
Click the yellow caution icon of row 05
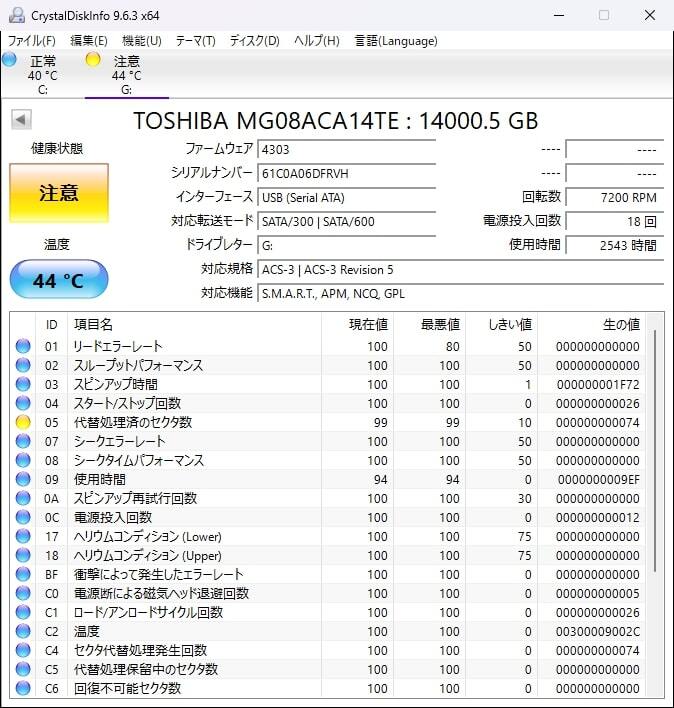tap(23, 422)
